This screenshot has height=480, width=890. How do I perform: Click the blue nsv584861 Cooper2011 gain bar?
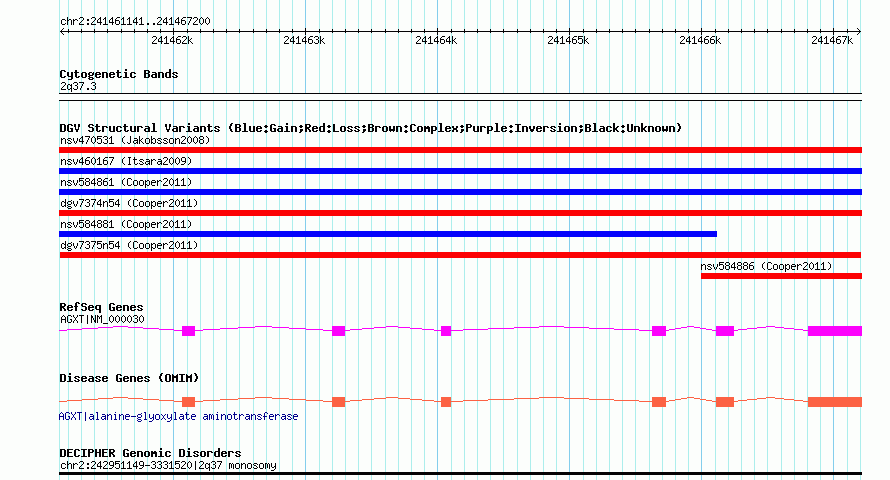tap(460, 192)
